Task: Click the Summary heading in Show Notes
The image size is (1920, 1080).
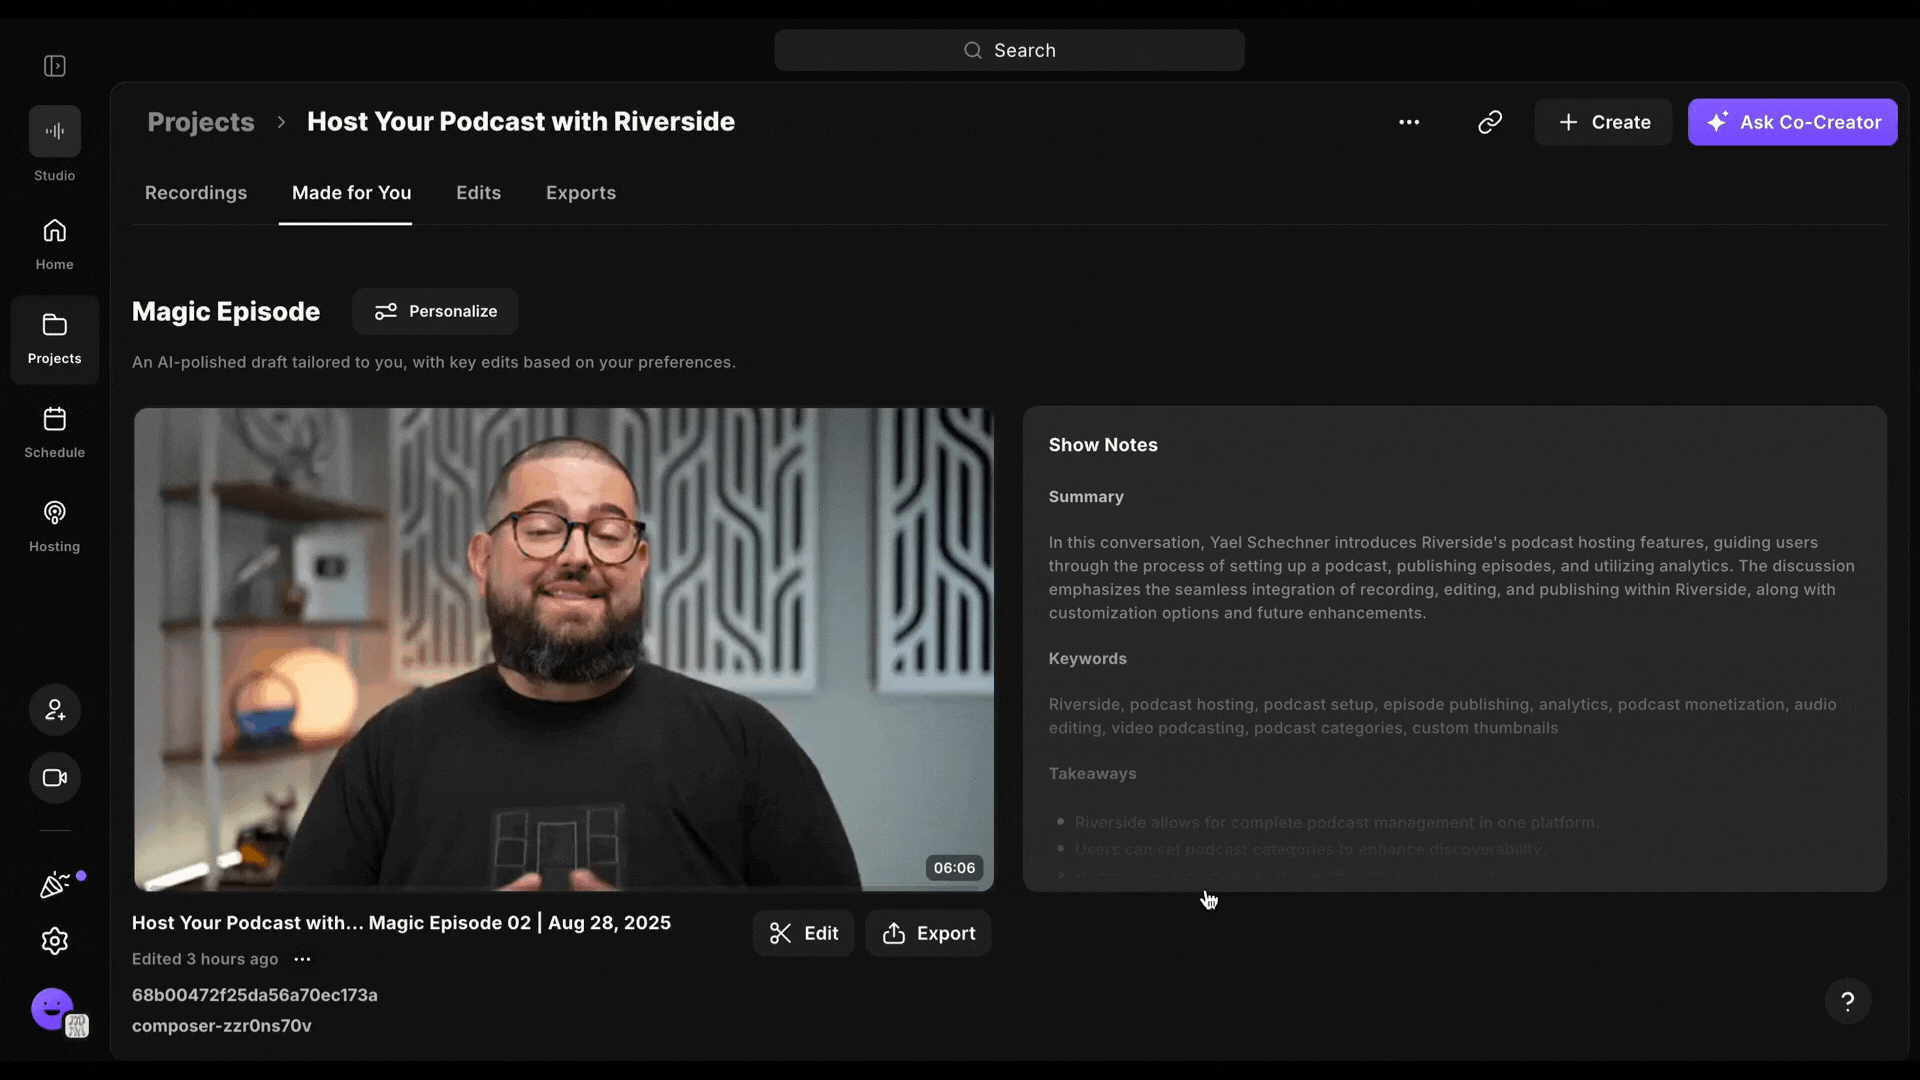Action: [x=1086, y=497]
